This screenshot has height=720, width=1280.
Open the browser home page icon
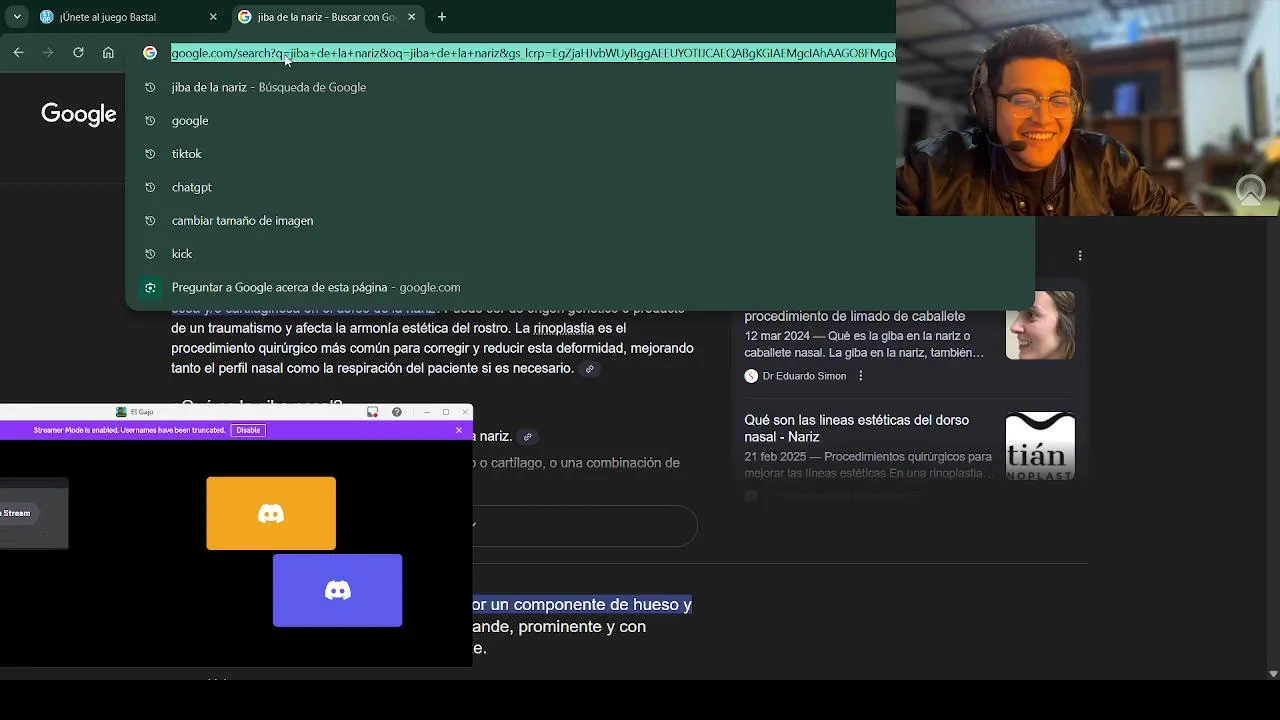pyautogui.click(x=108, y=53)
